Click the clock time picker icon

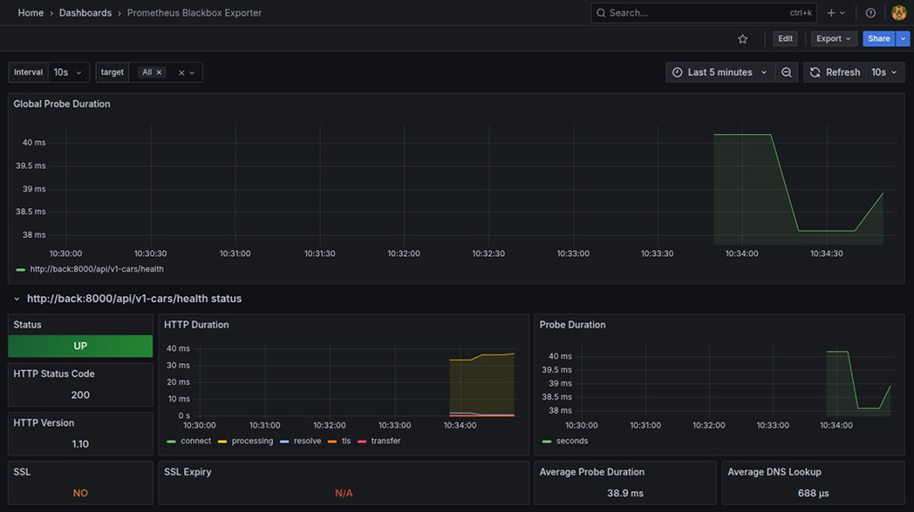[677, 72]
